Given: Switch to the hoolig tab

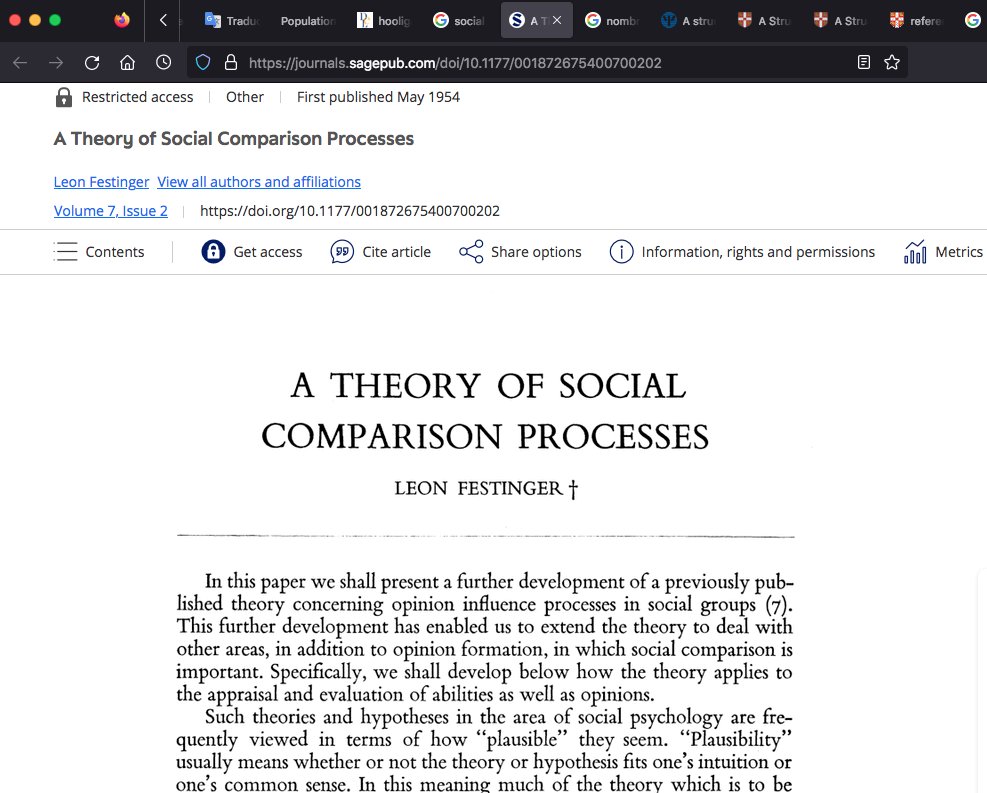Looking at the screenshot, I should [384, 21].
